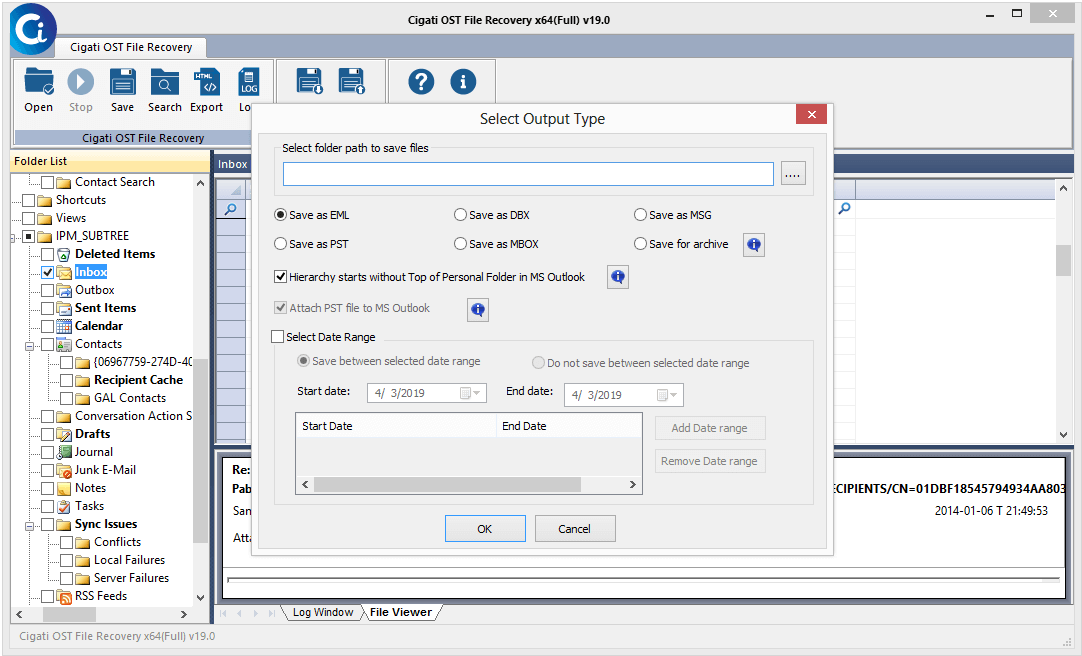
Task: Click the Deleted Items folder icon
Action: click(63, 254)
